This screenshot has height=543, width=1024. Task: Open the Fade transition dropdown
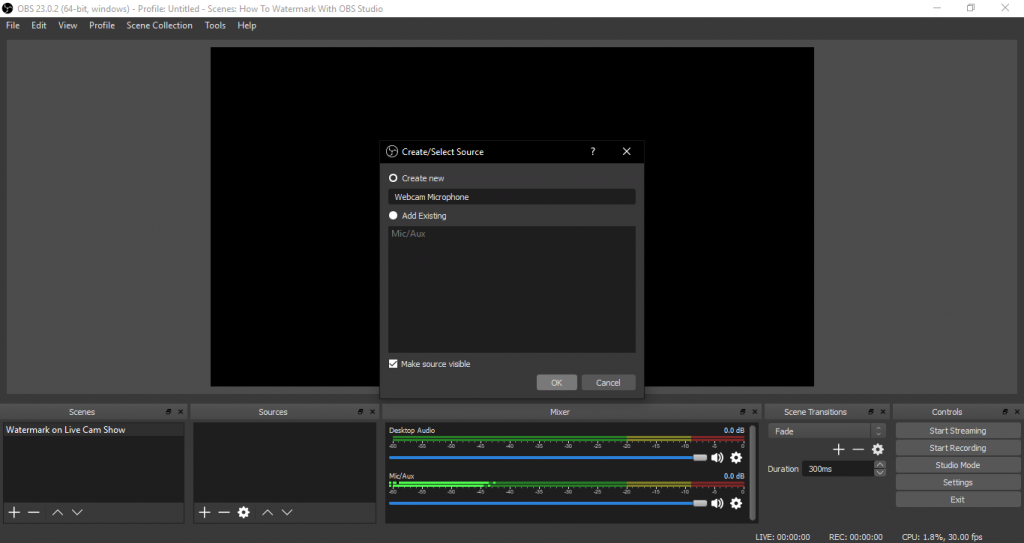pos(827,431)
